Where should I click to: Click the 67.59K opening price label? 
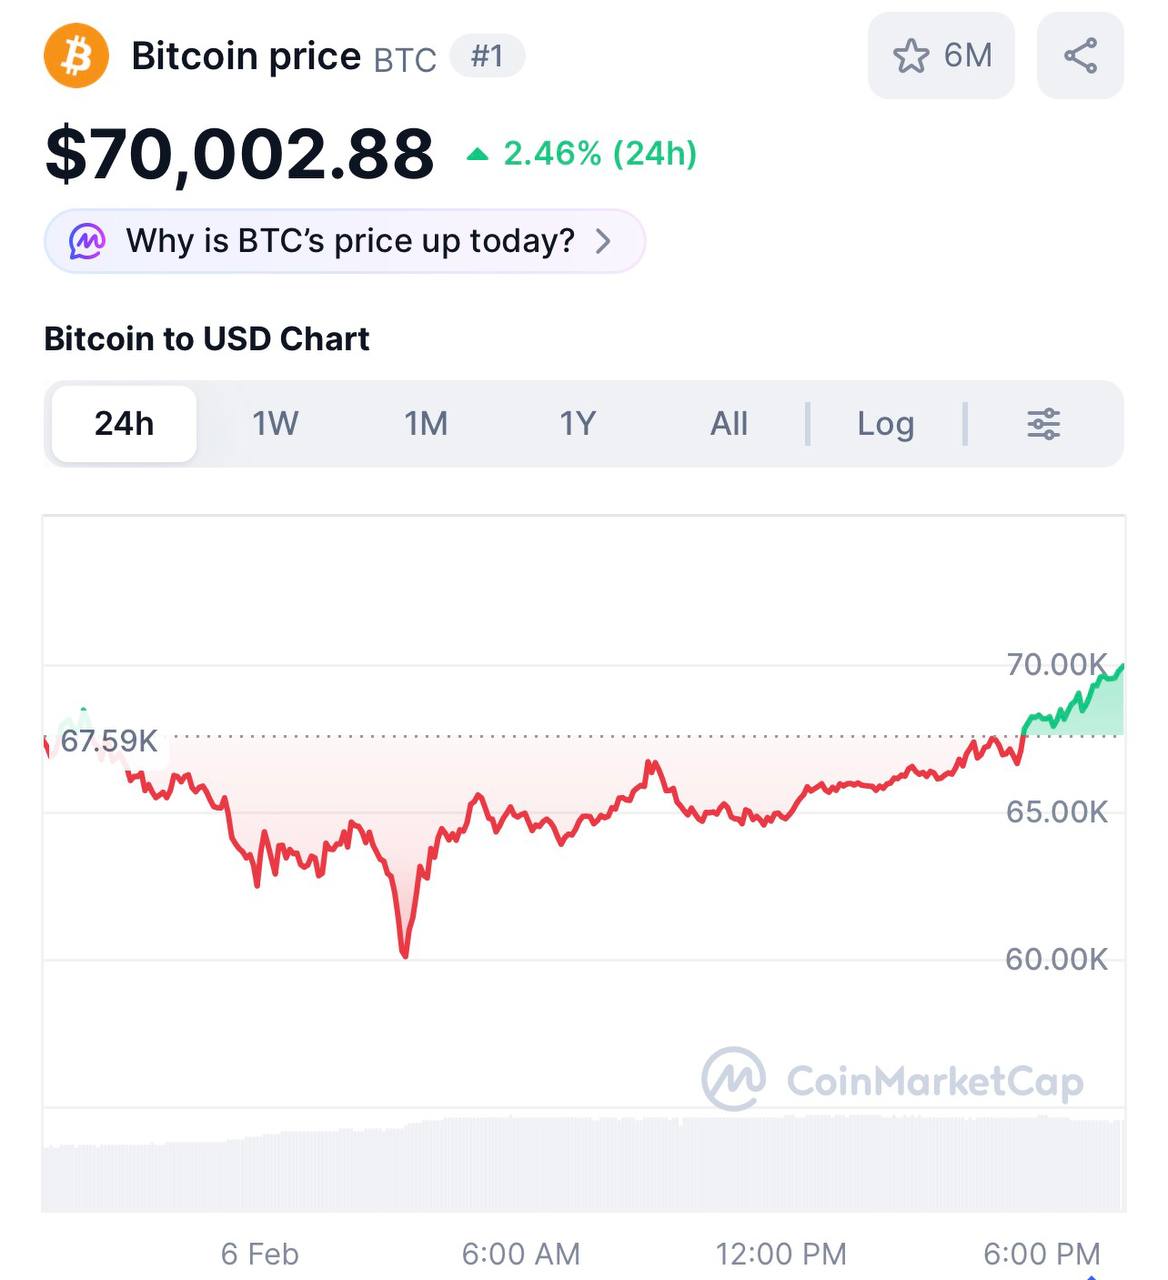[x=109, y=741]
